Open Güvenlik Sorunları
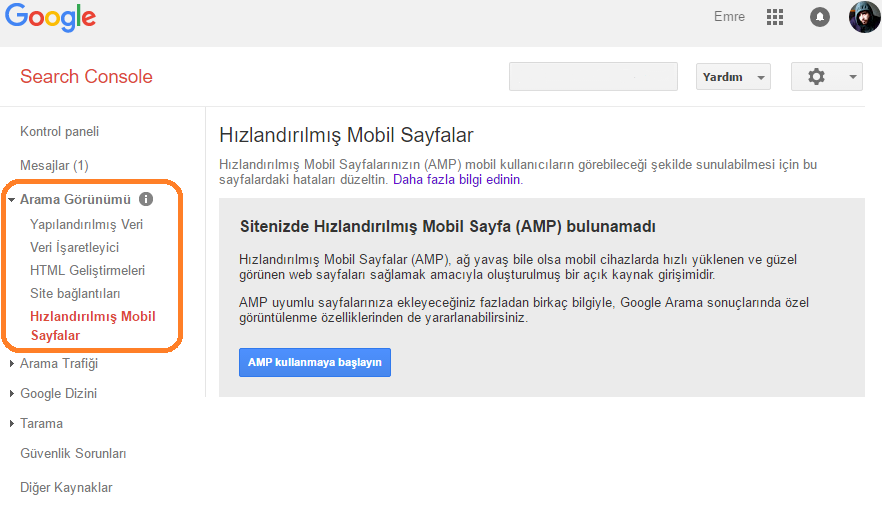The height and width of the screenshot is (506, 882). click(x=73, y=453)
